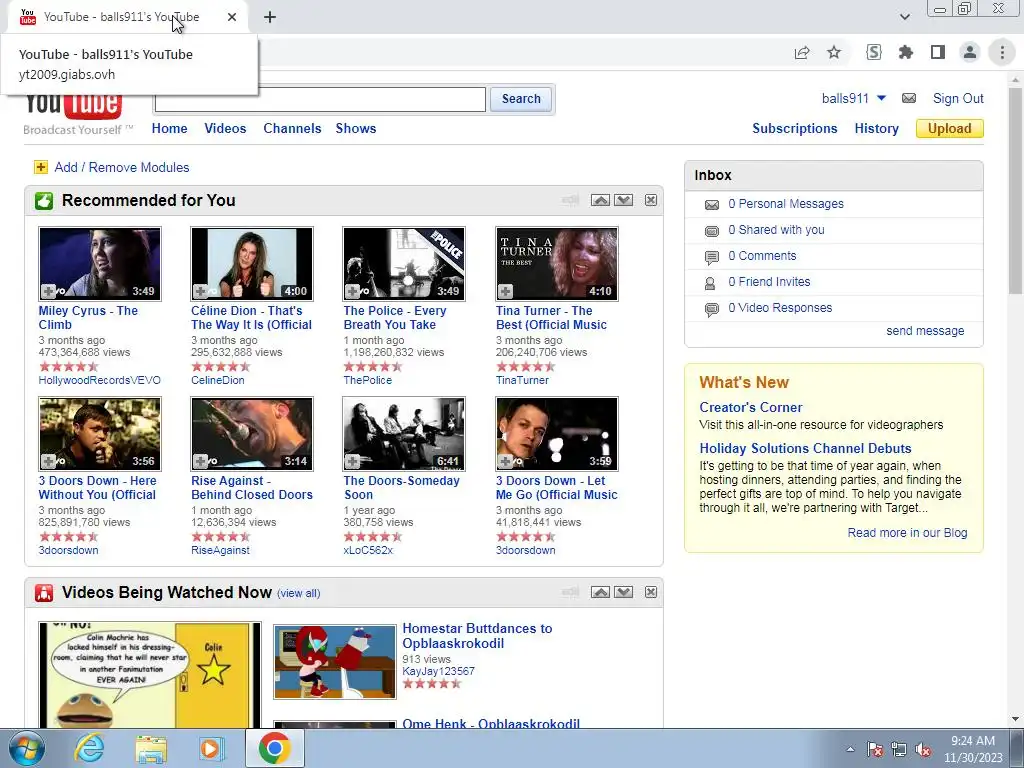This screenshot has width=1024, height=768.
Task: Go to the Home tab
Action: 169,129
